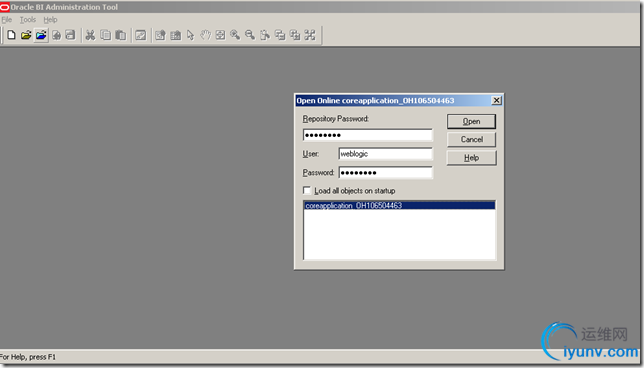Click the Copy toolbar icon

(106, 35)
